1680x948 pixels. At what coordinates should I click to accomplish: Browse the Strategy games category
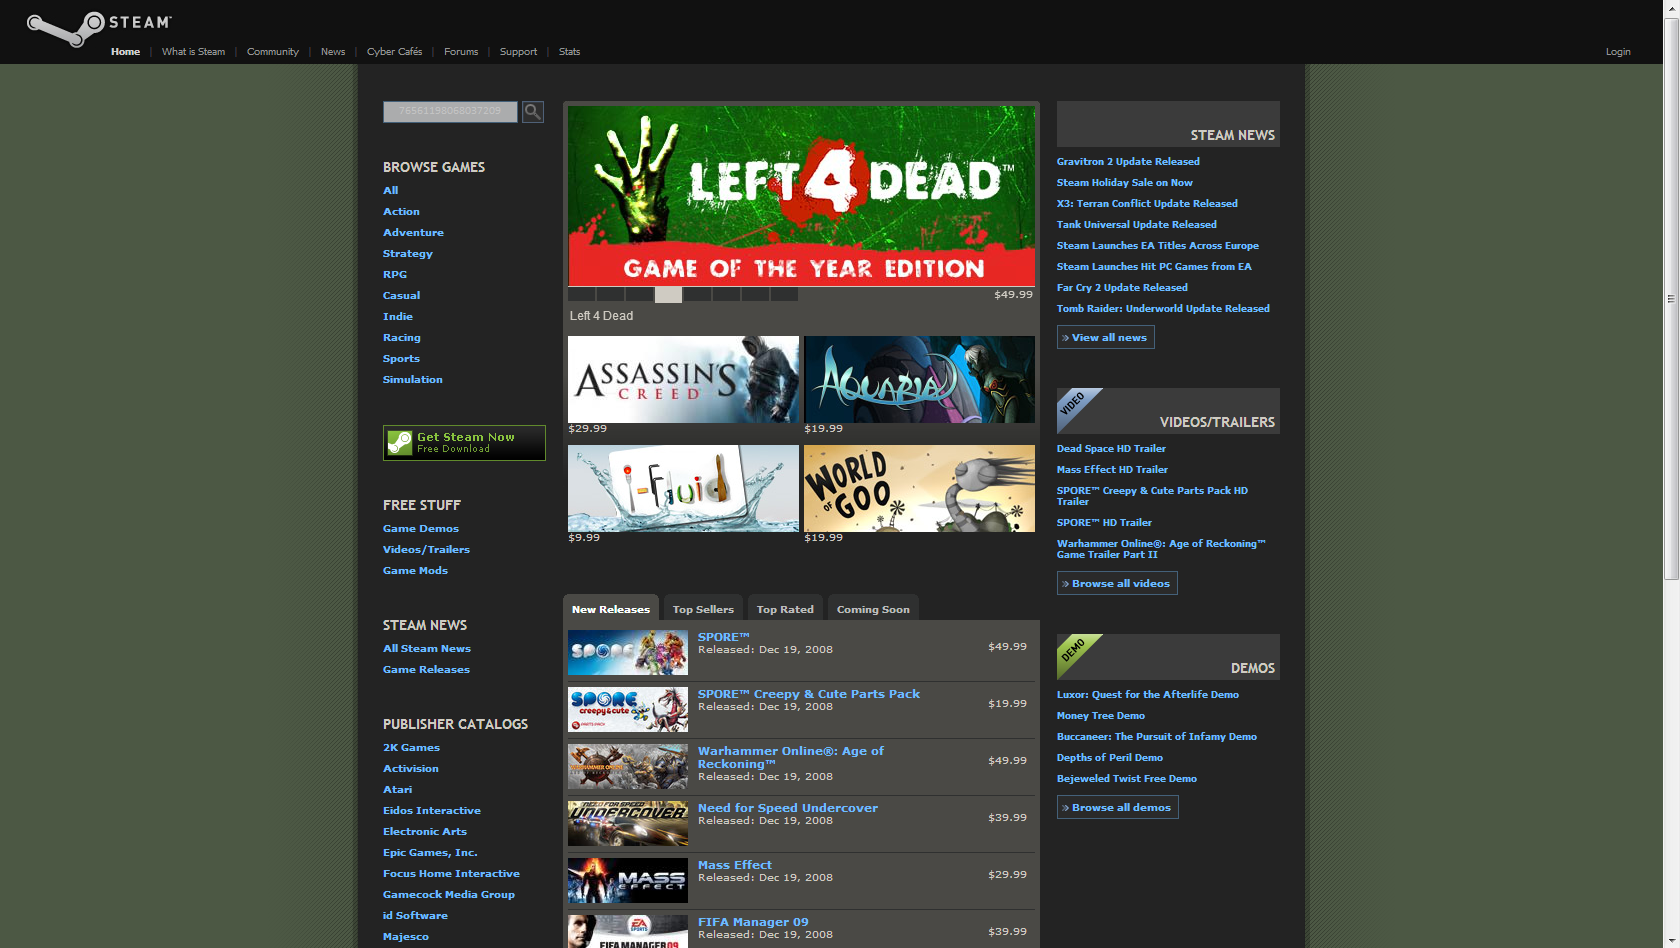click(x=408, y=254)
